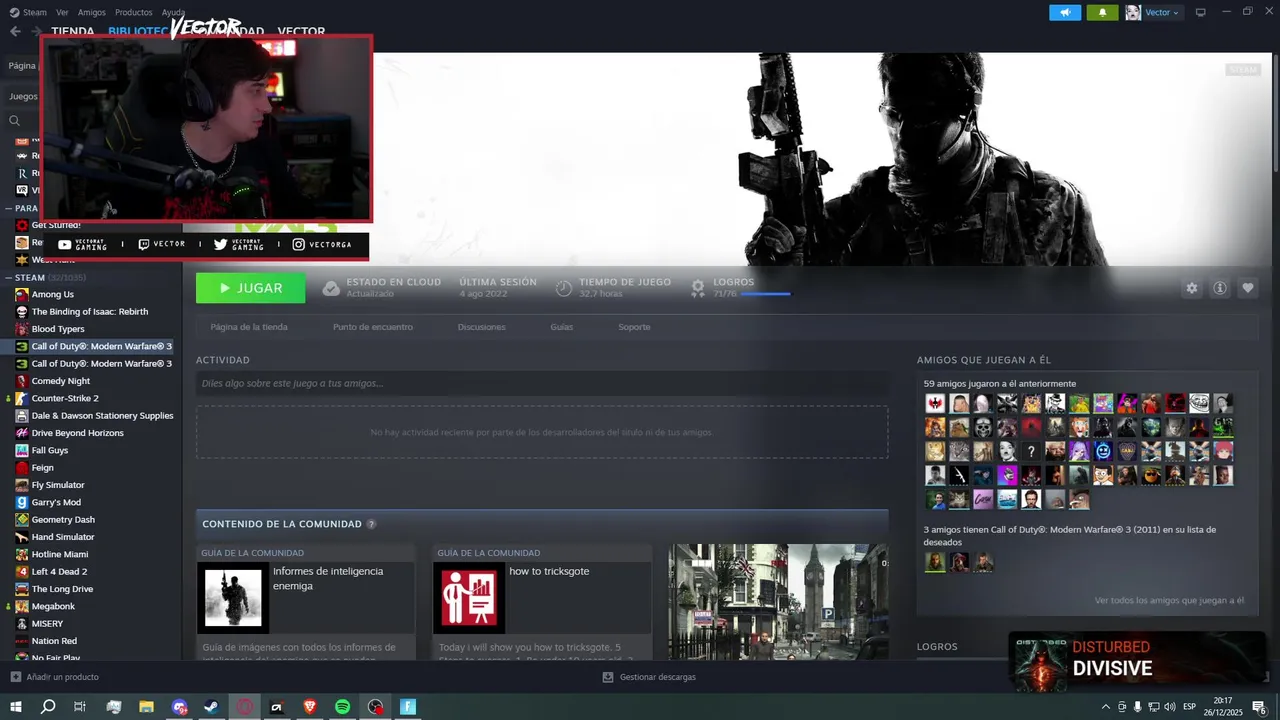Click the activity status input field
The image size is (1280, 720).
pyautogui.click(x=542, y=383)
